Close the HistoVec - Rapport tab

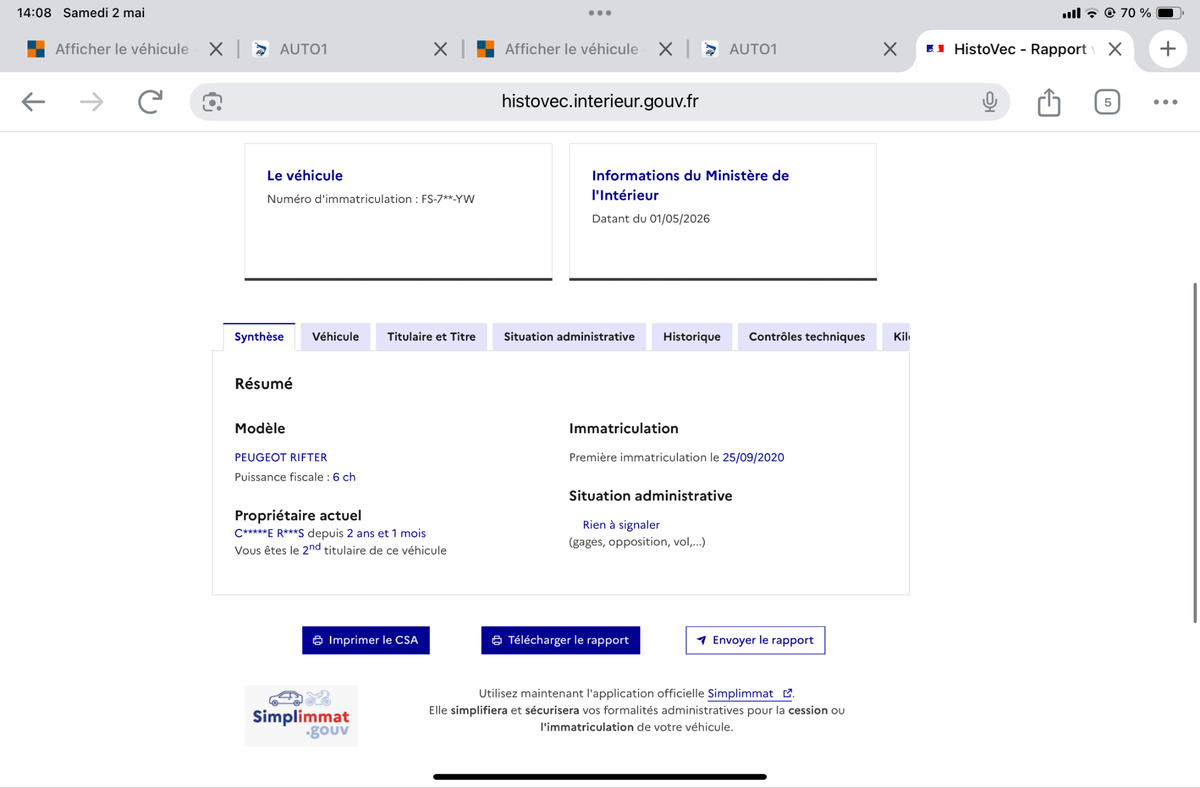click(x=1115, y=49)
